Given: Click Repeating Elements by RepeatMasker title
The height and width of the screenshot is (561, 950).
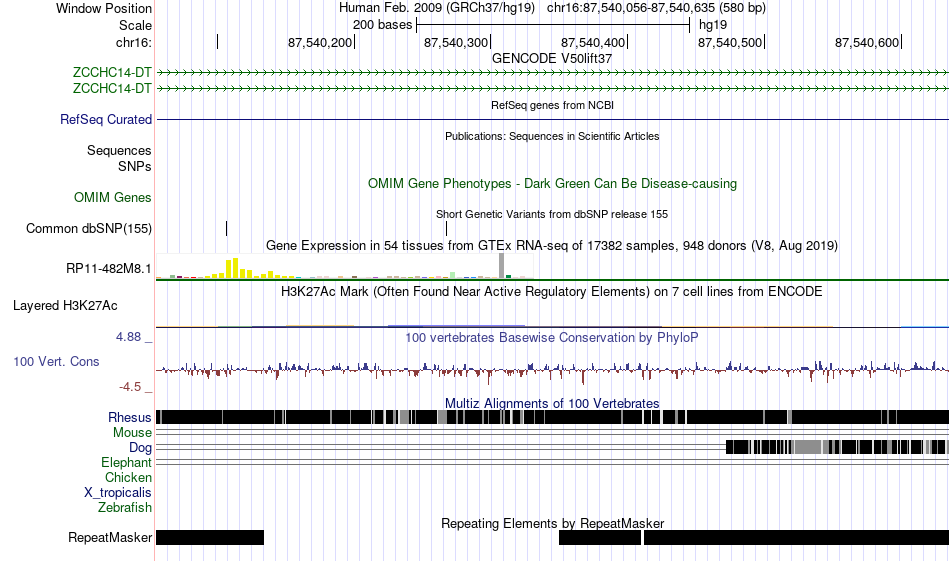Looking at the screenshot, I should [552, 523].
